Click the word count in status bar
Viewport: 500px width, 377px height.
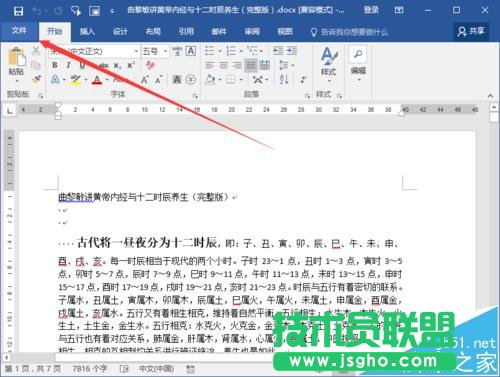(x=90, y=369)
